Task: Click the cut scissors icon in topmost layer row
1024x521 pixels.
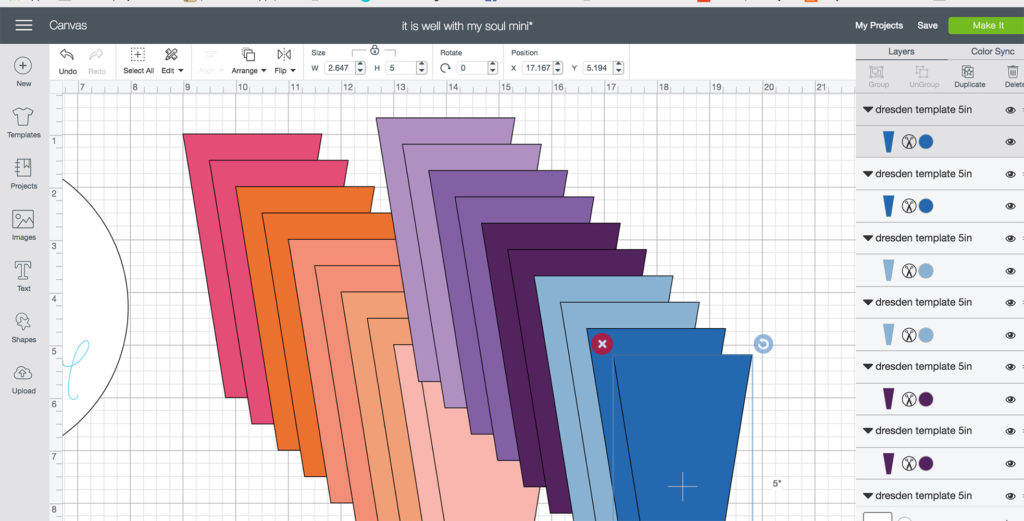Action: 908,142
